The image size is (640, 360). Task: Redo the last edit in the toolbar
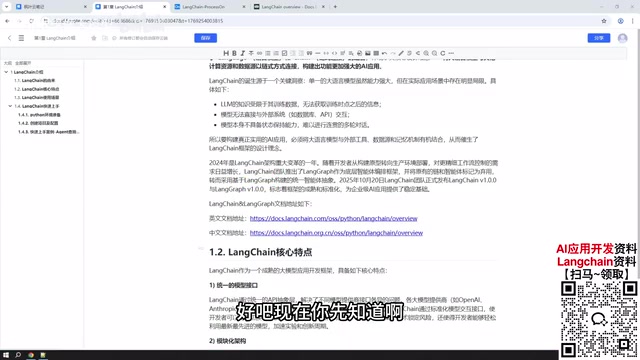393,53
